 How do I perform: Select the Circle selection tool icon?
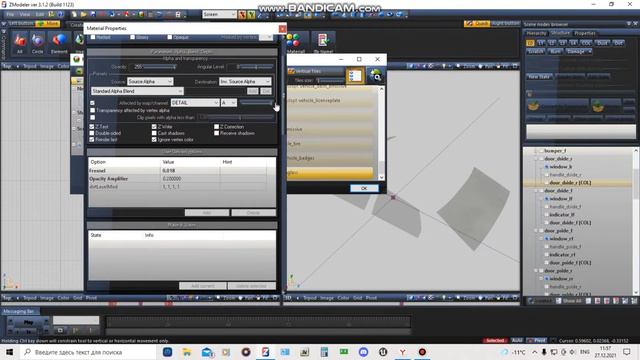pyautogui.click(x=37, y=41)
